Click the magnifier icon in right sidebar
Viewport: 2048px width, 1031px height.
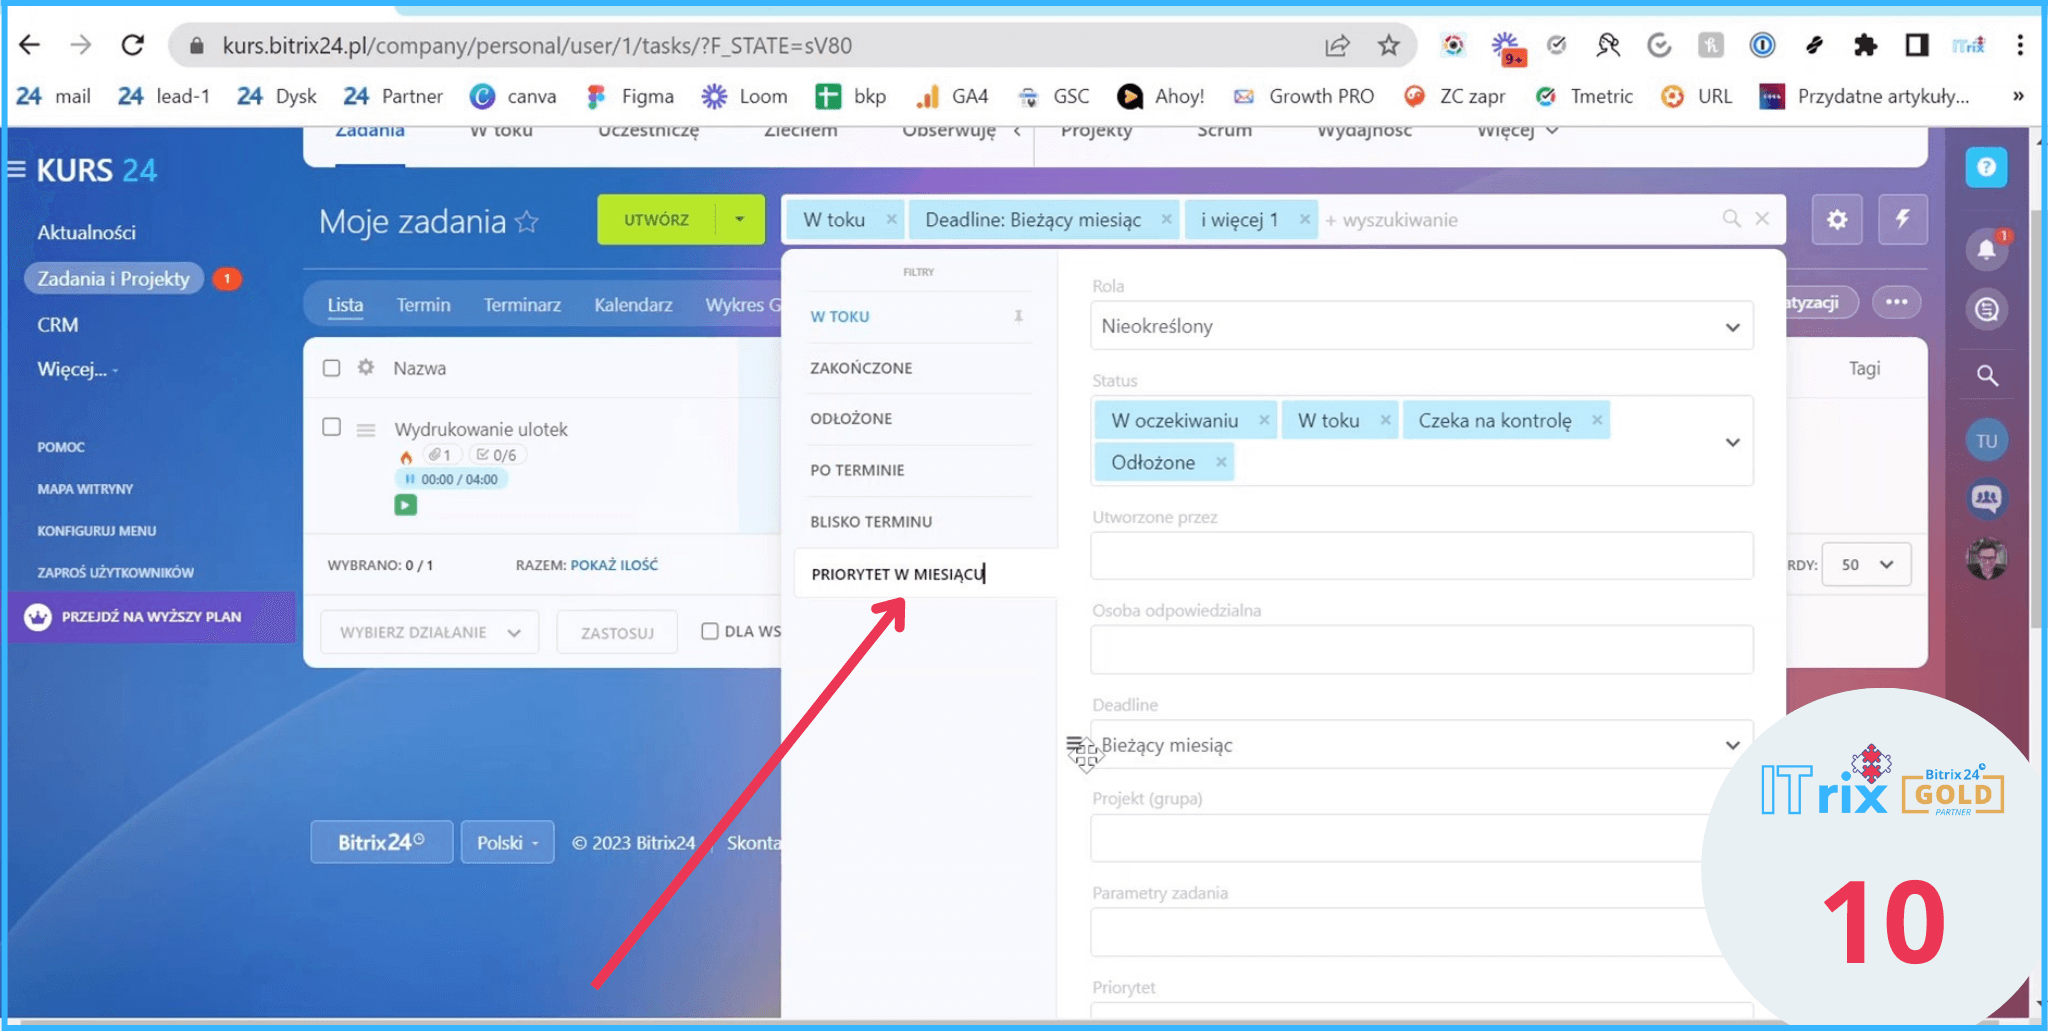click(1986, 376)
